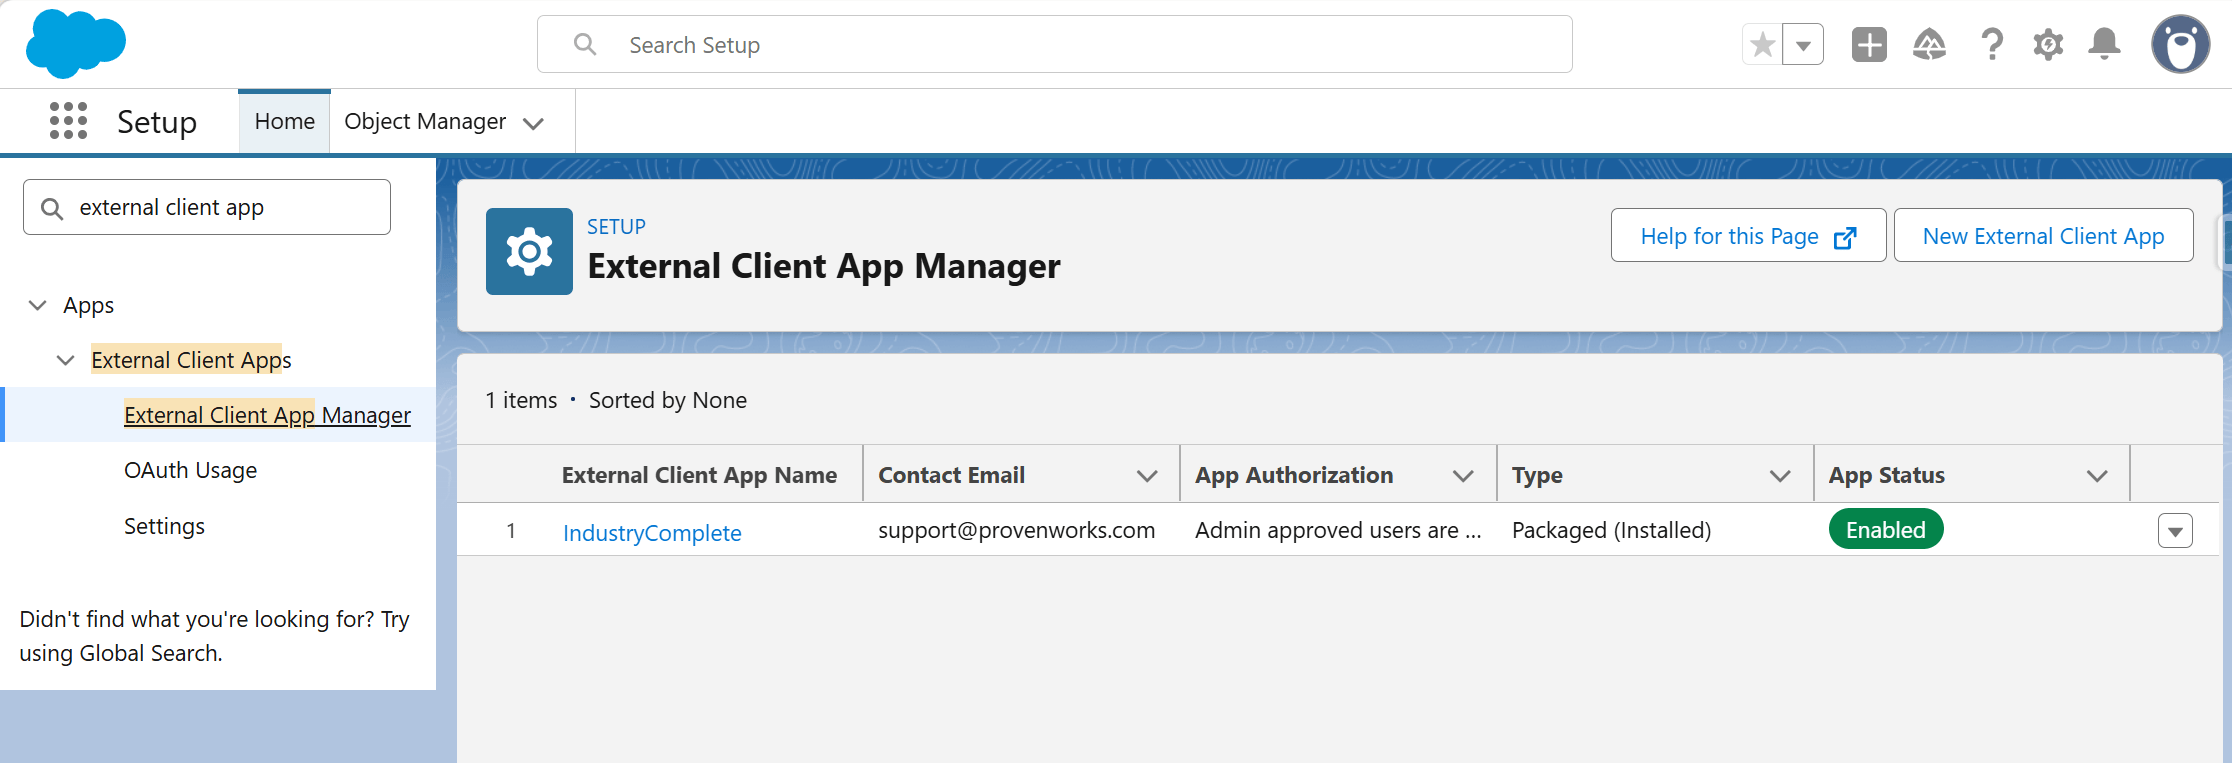The width and height of the screenshot is (2232, 763).
Task: Open App Status column menu chevron
Action: (x=2097, y=476)
